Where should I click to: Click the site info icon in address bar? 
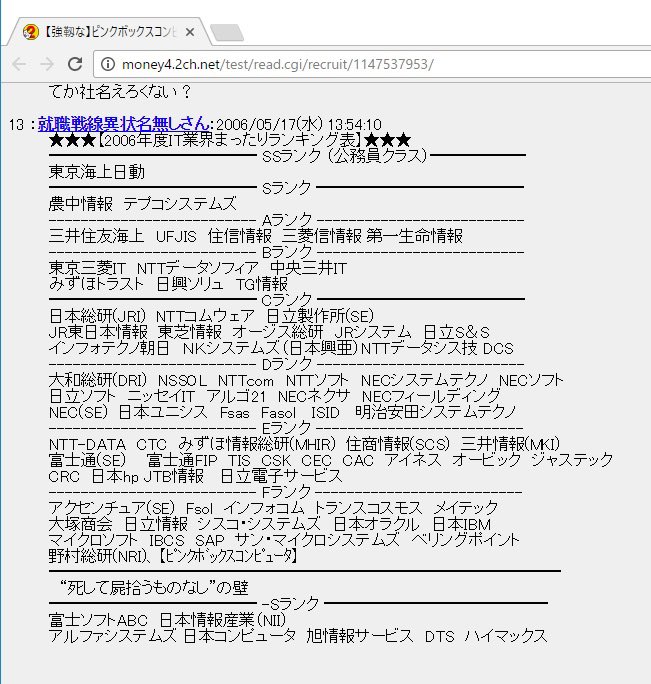pyautogui.click(x=108, y=64)
